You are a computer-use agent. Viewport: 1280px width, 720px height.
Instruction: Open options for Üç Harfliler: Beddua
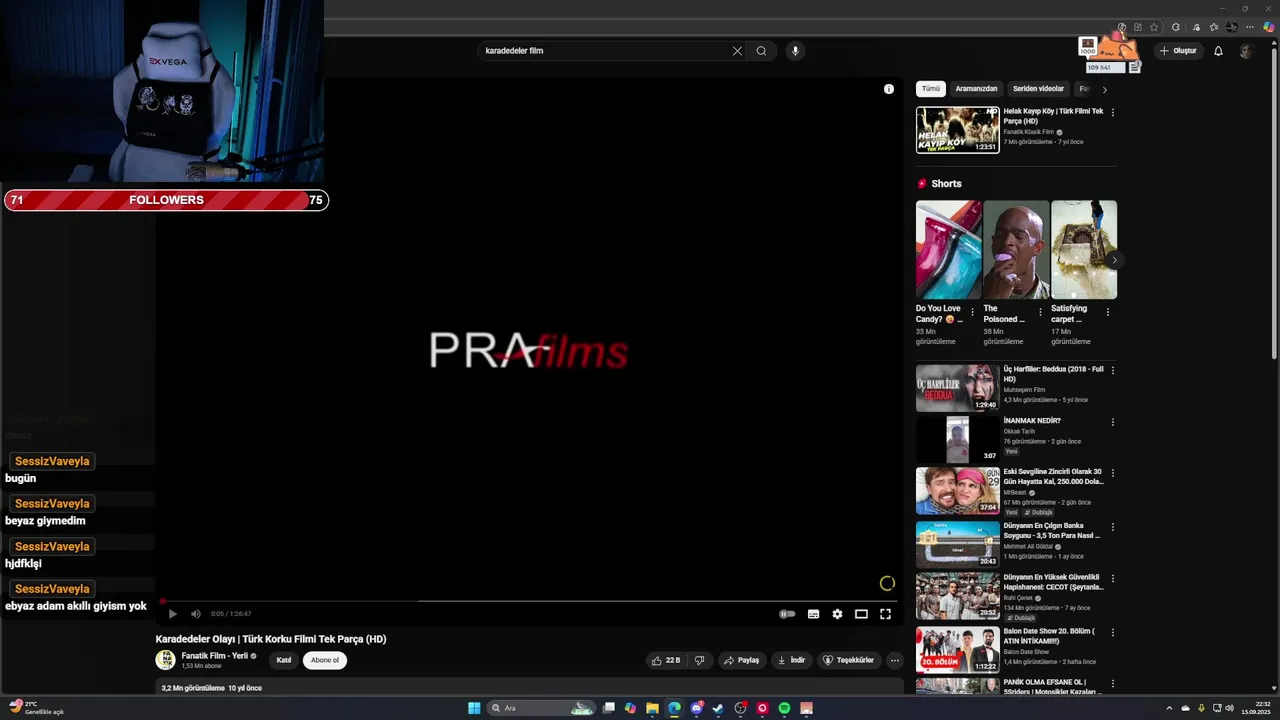[1113, 370]
